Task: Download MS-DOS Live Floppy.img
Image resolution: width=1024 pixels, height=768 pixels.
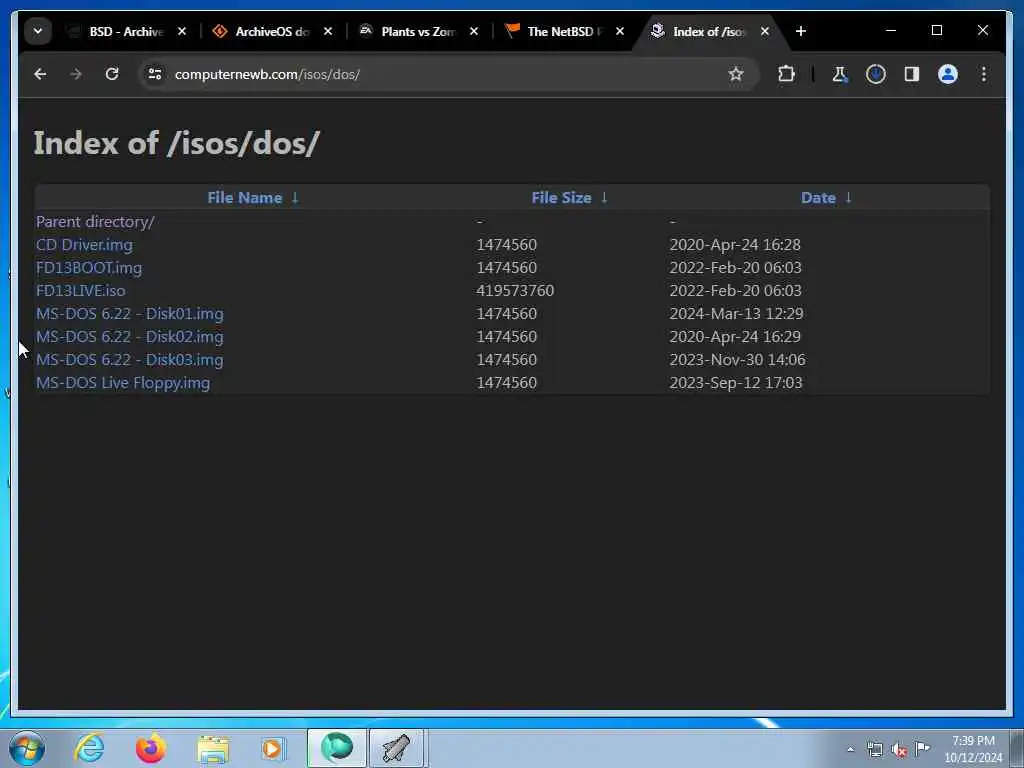Action: coord(123,383)
